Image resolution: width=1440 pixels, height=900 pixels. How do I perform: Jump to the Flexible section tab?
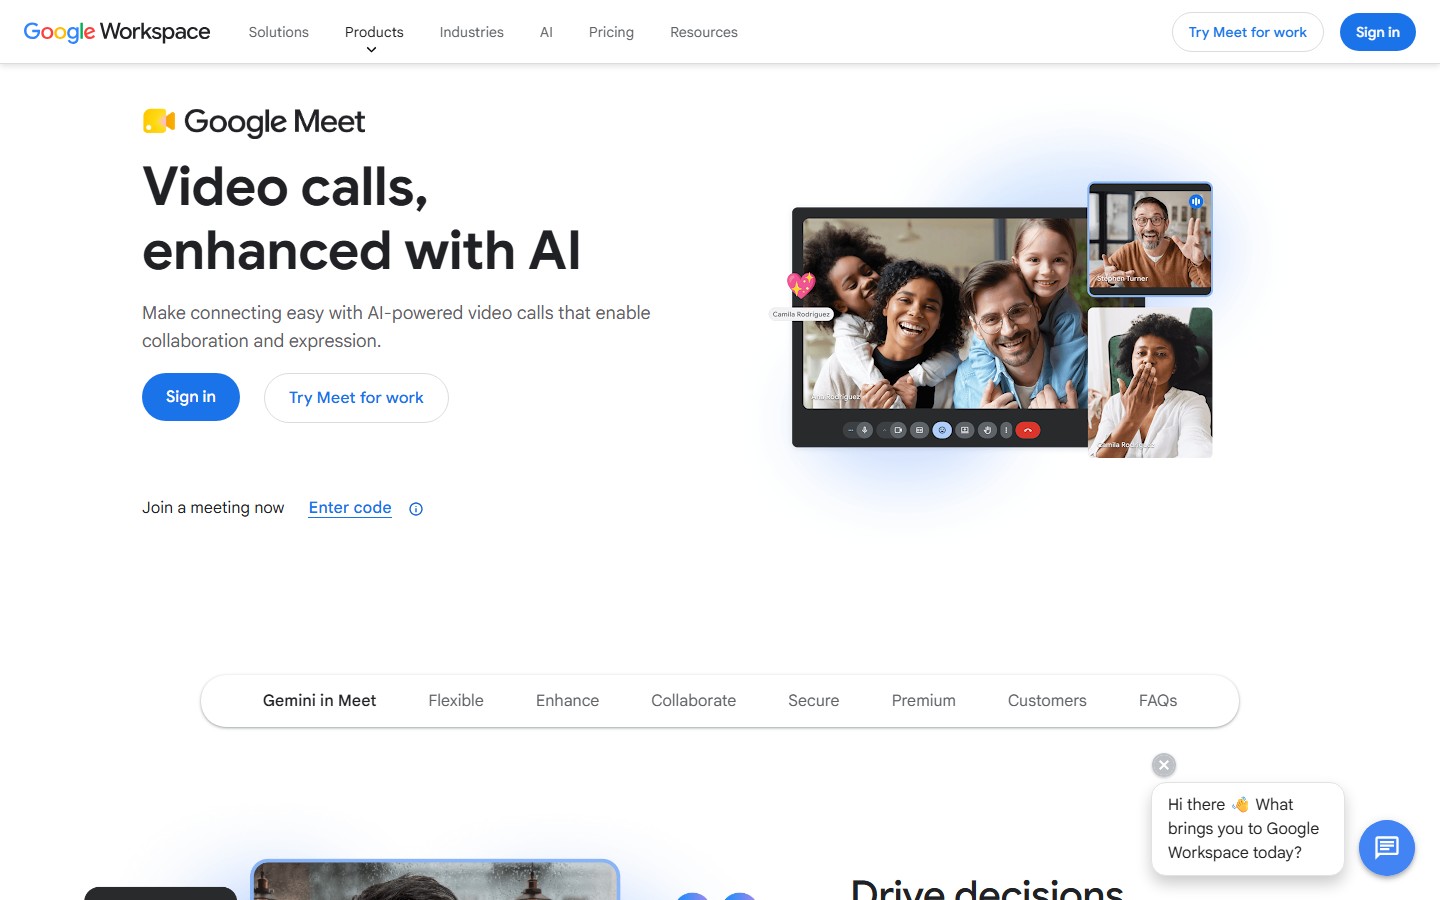point(456,701)
